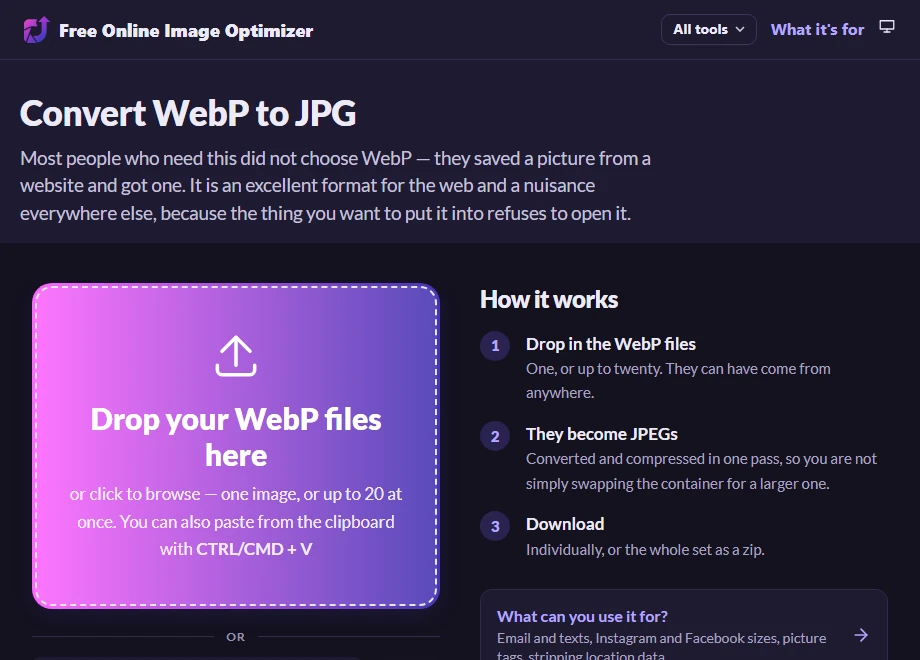Image resolution: width=920 pixels, height=660 pixels.
Task: Open the What it's for link
Action: coord(817,29)
